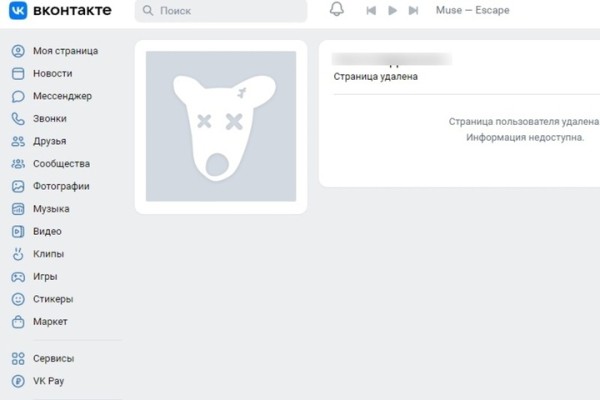Screen dimensions: 600x400
Task: Click the VK logo icon
Action: (18, 11)
